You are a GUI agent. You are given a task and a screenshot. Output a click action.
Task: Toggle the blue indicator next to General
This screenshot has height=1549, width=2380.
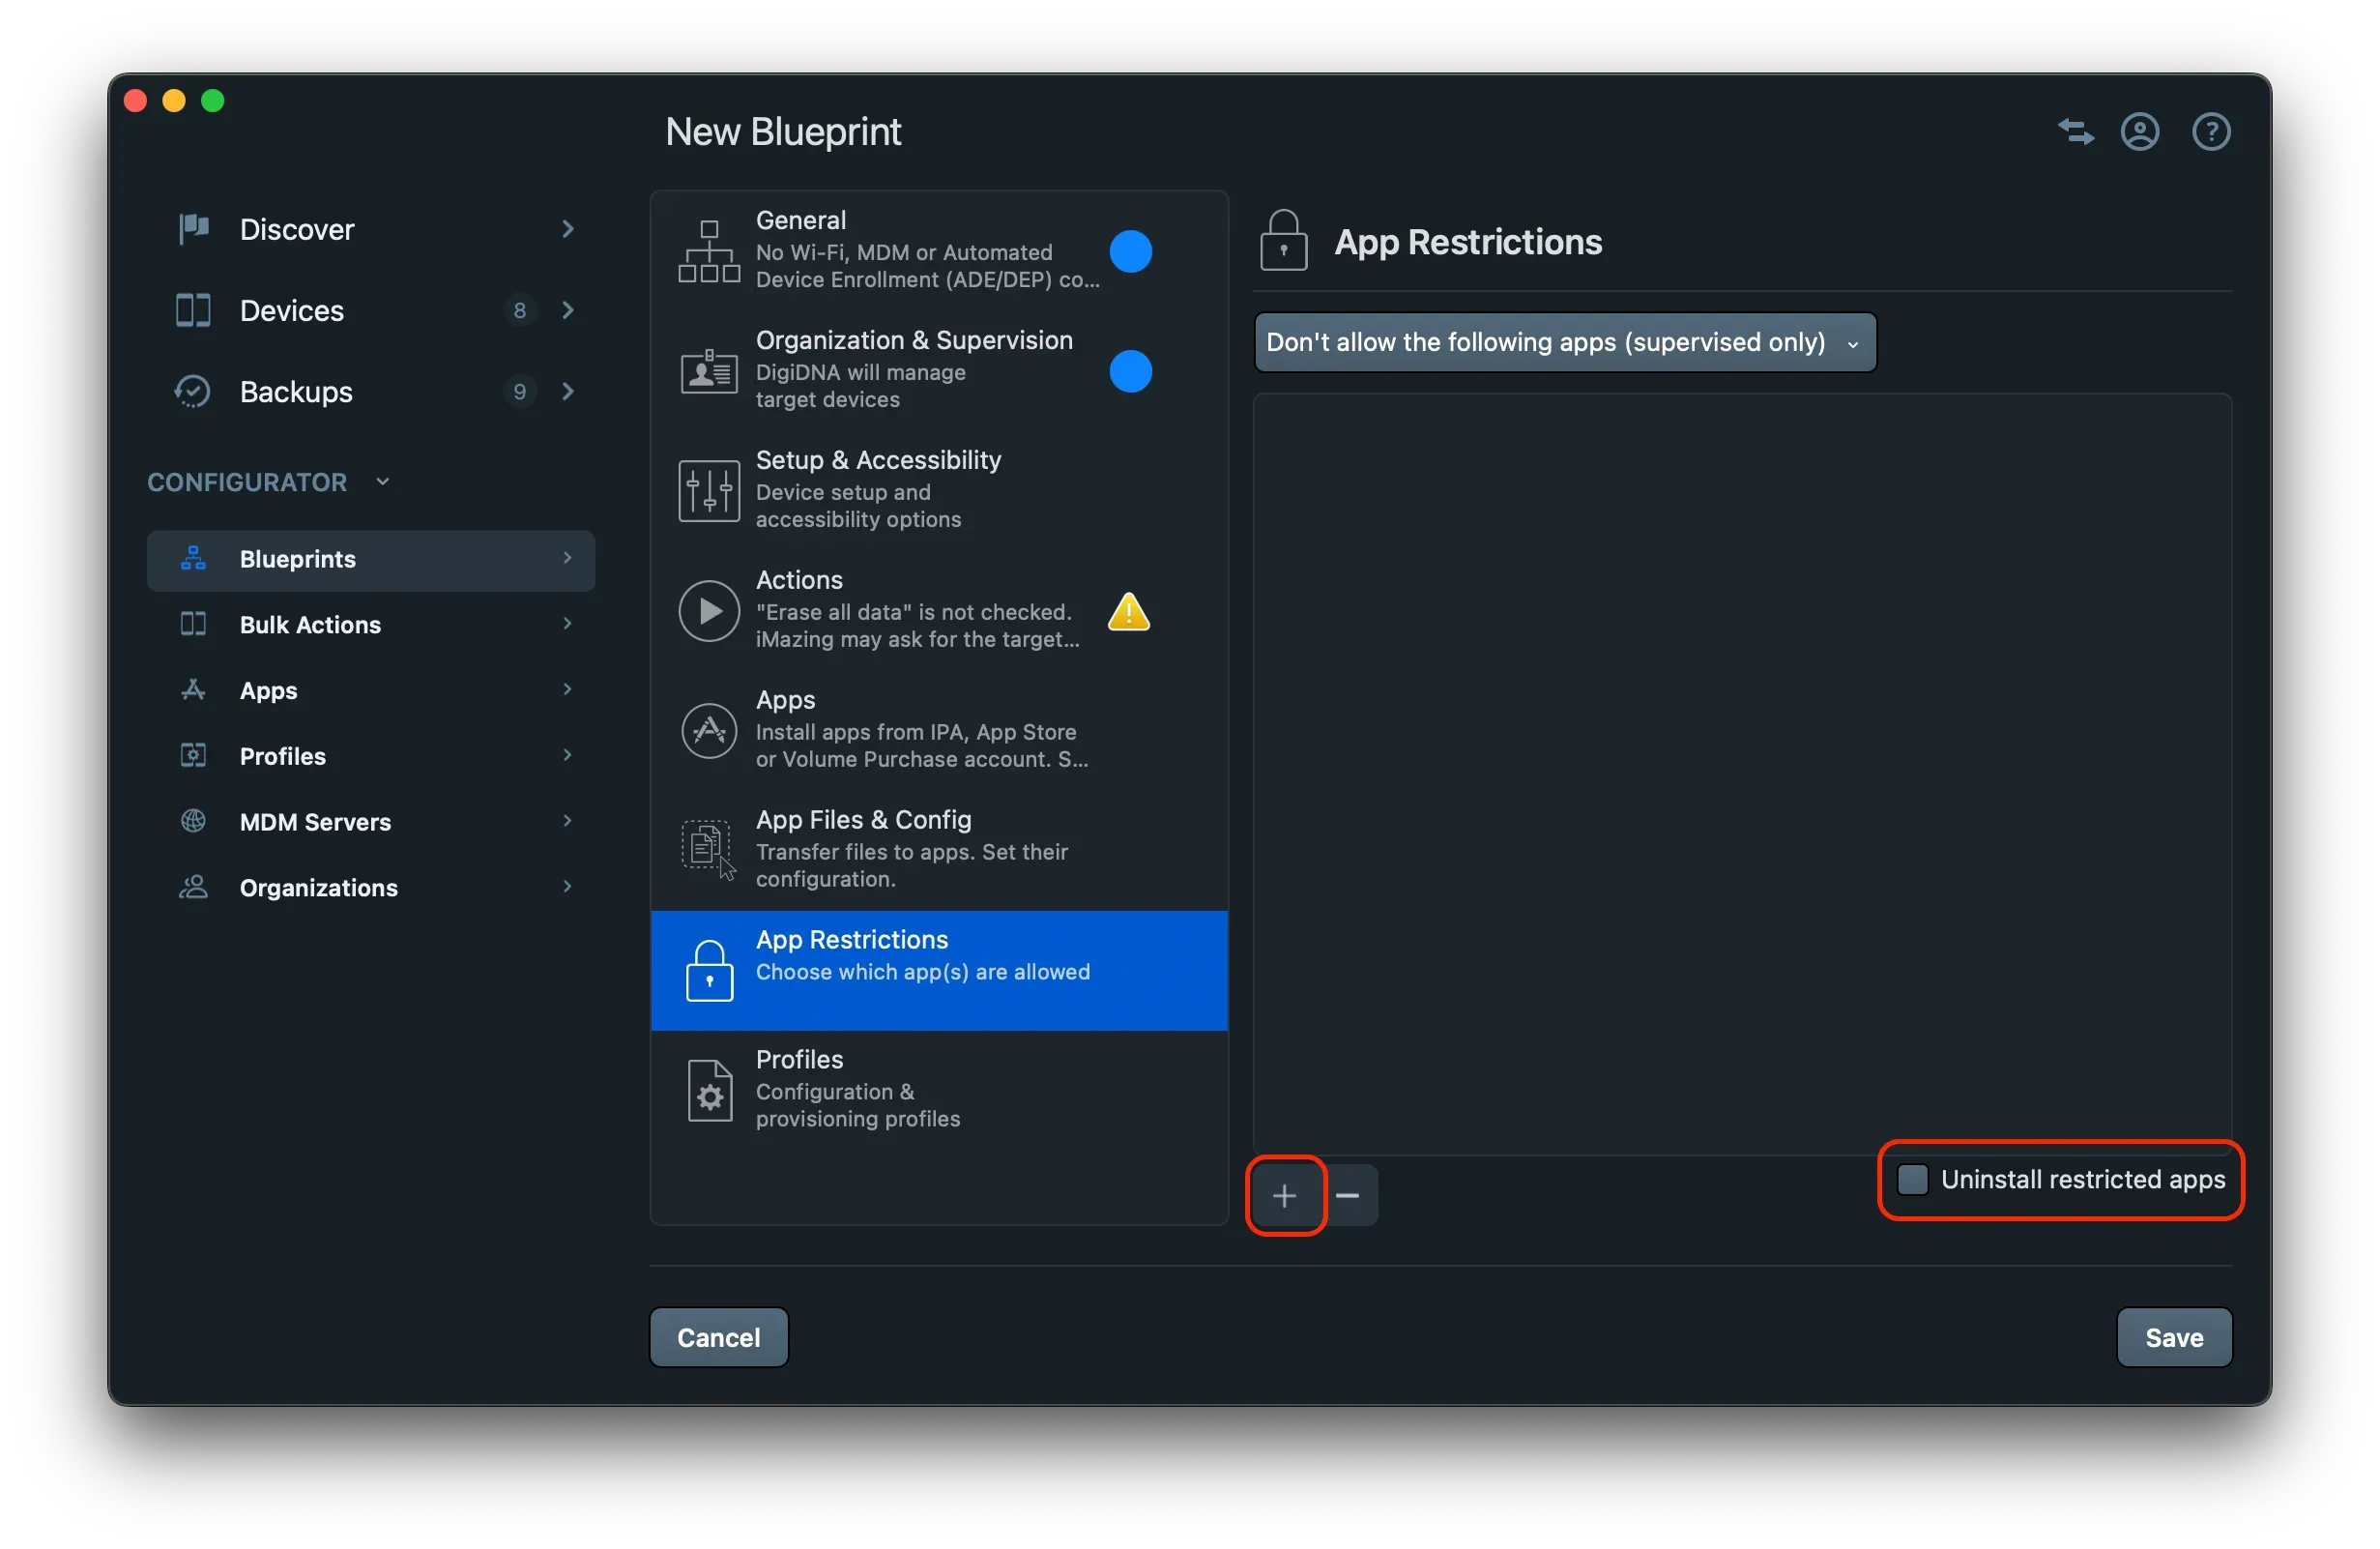1130,252
